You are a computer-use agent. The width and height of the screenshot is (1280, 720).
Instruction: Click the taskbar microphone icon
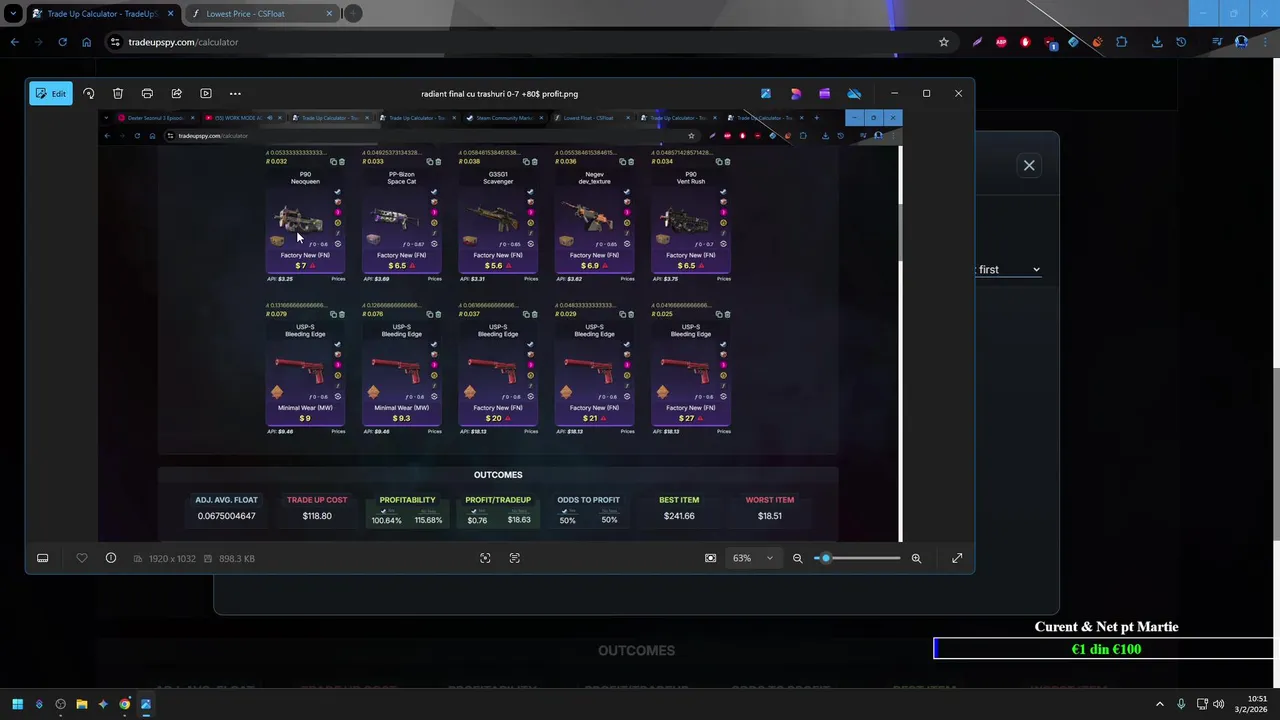pos(1181,704)
